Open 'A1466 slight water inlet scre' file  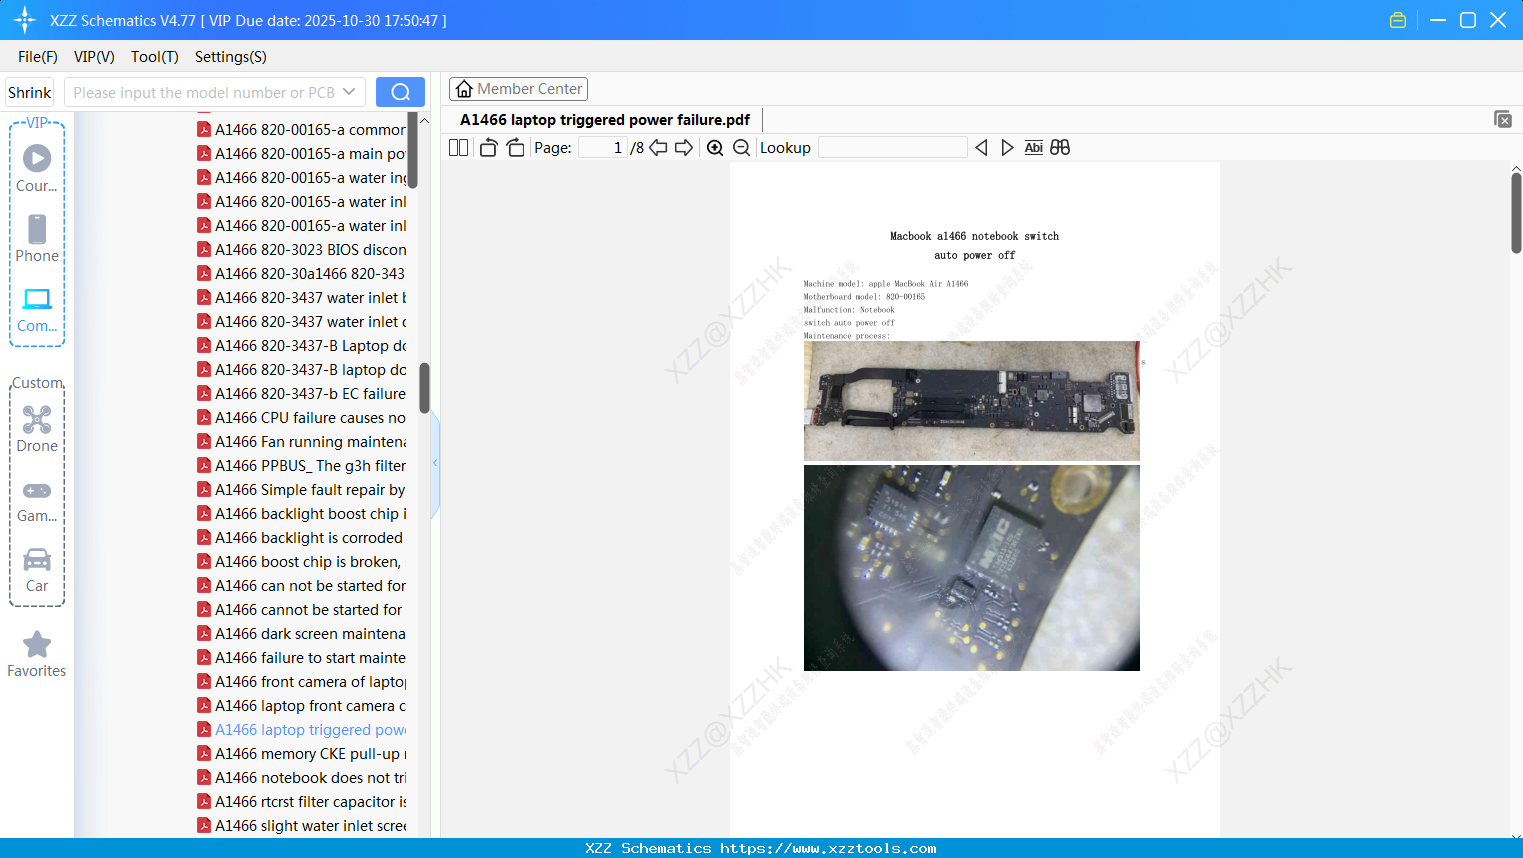tap(301, 826)
